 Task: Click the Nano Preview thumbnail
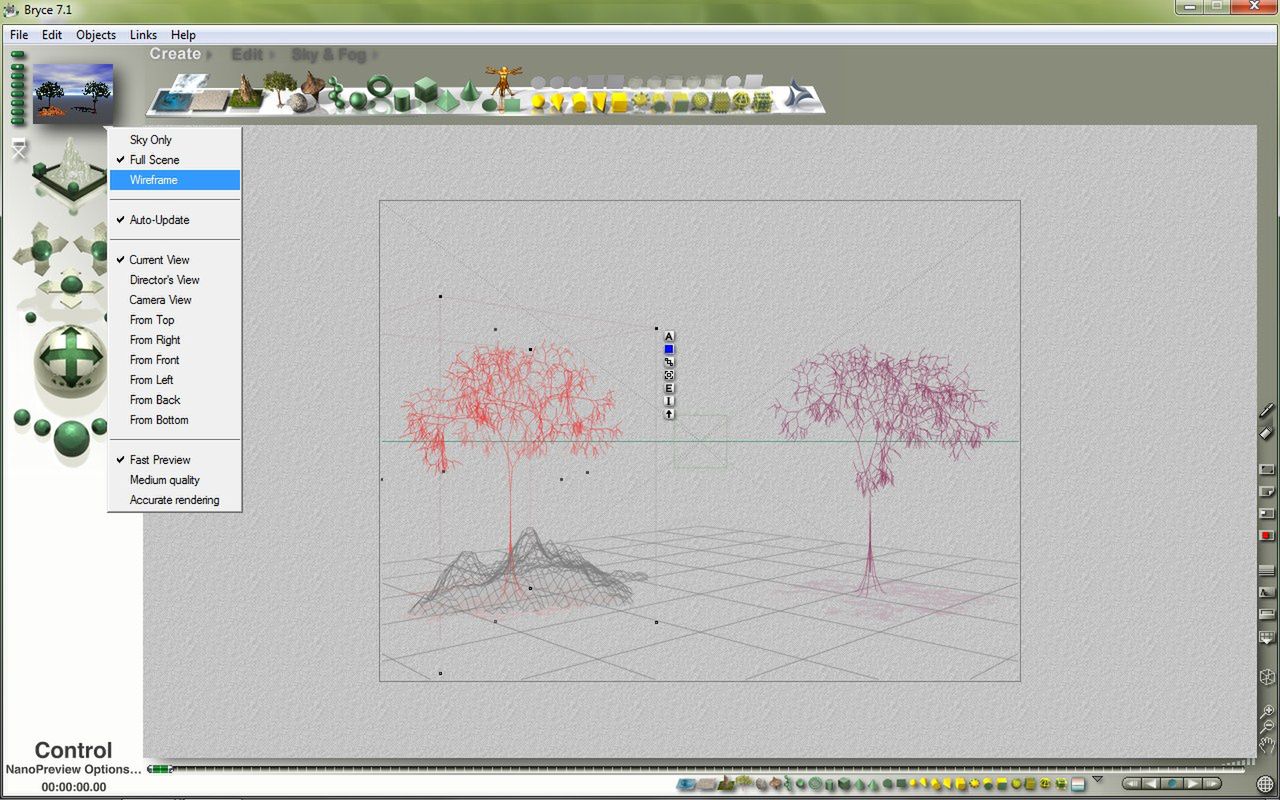73,94
